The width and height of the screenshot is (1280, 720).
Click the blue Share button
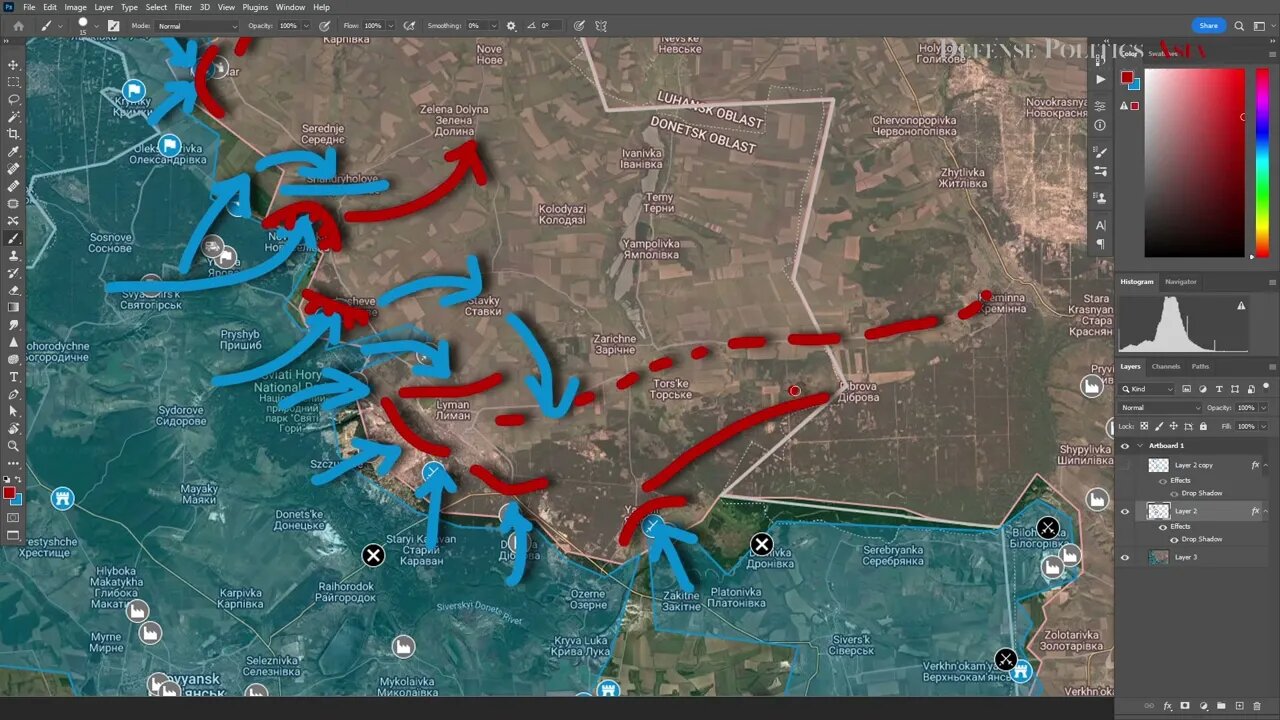(1208, 26)
